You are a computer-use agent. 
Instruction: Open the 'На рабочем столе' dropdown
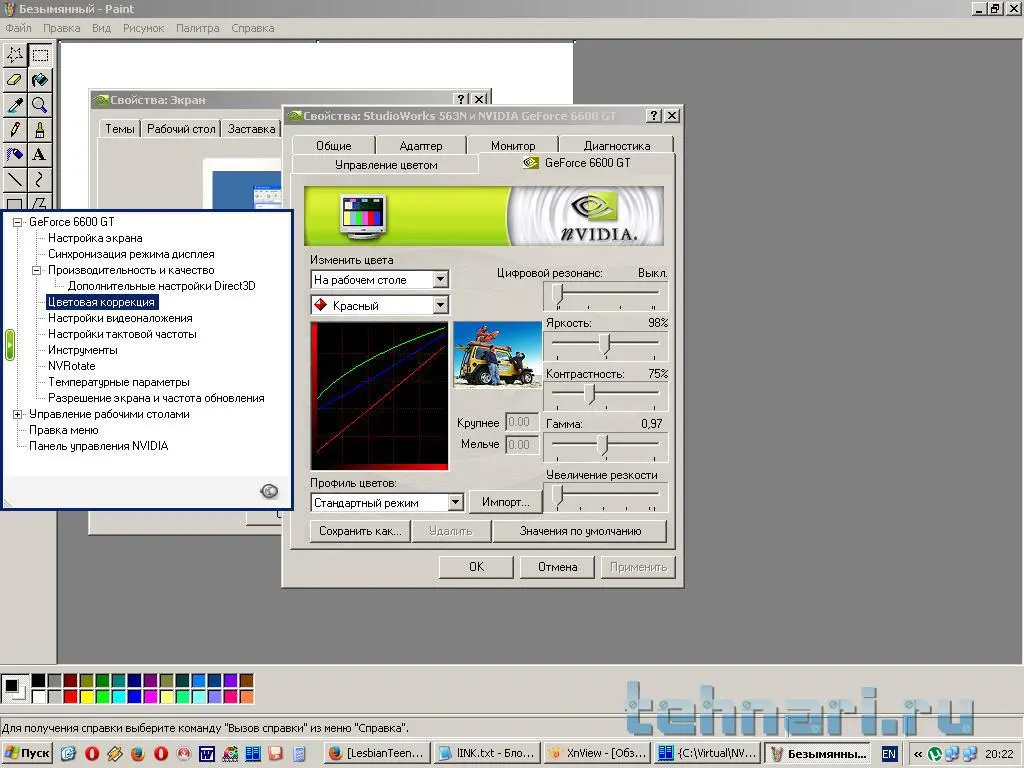point(440,280)
